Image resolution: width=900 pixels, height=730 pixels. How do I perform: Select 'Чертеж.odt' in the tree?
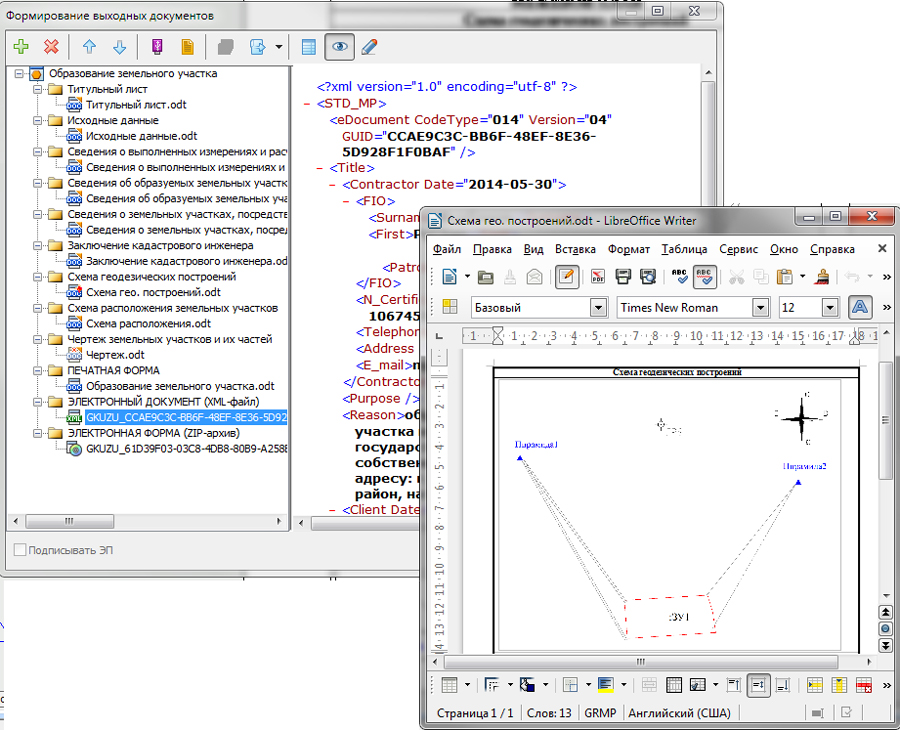115,355
